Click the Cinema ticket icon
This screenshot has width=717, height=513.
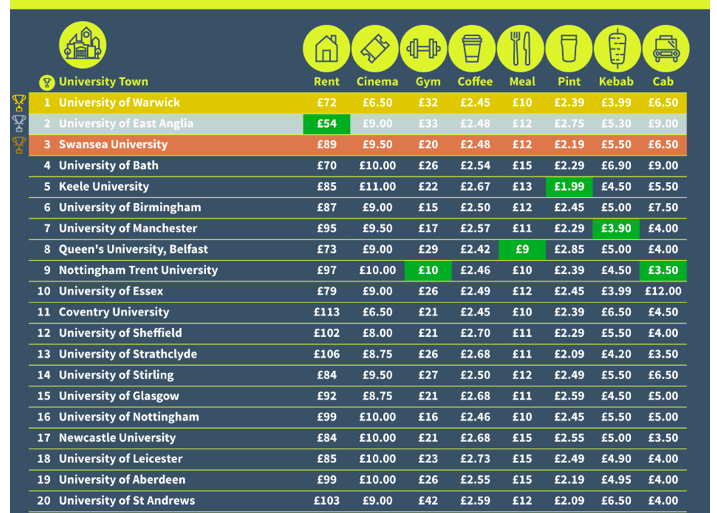coord(376,48)
